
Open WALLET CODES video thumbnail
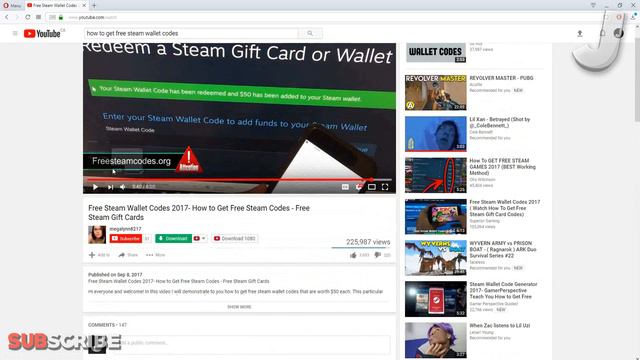pos(436,53)
